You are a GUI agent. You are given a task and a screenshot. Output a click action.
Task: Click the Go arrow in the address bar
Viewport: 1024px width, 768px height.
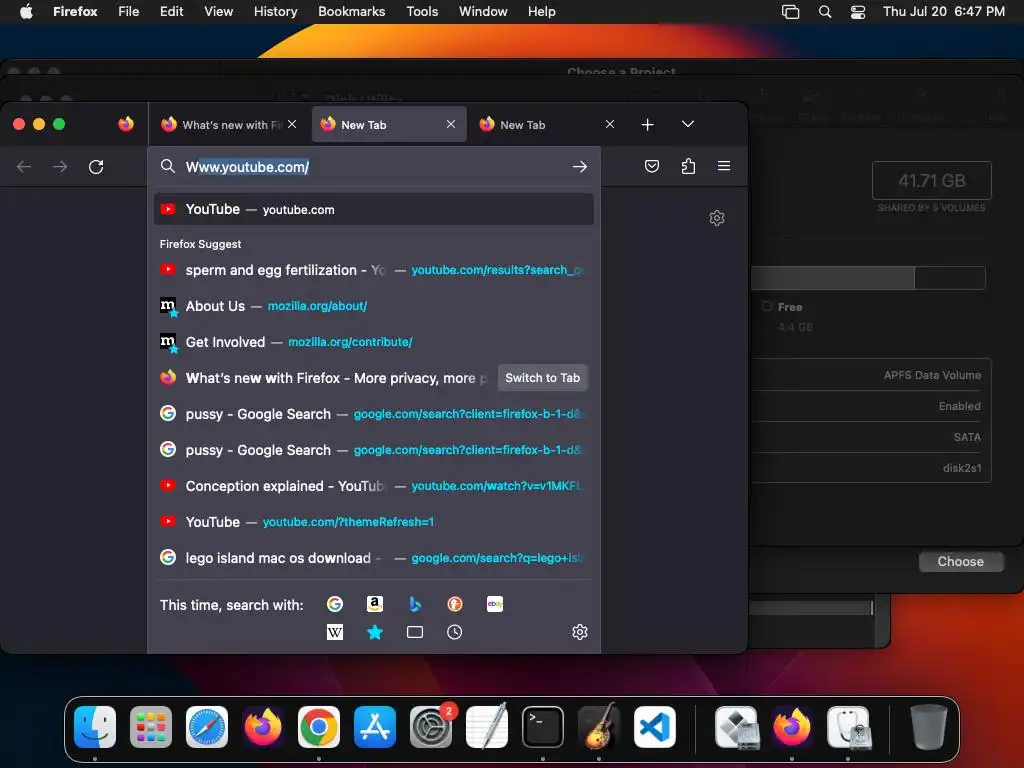579,167
